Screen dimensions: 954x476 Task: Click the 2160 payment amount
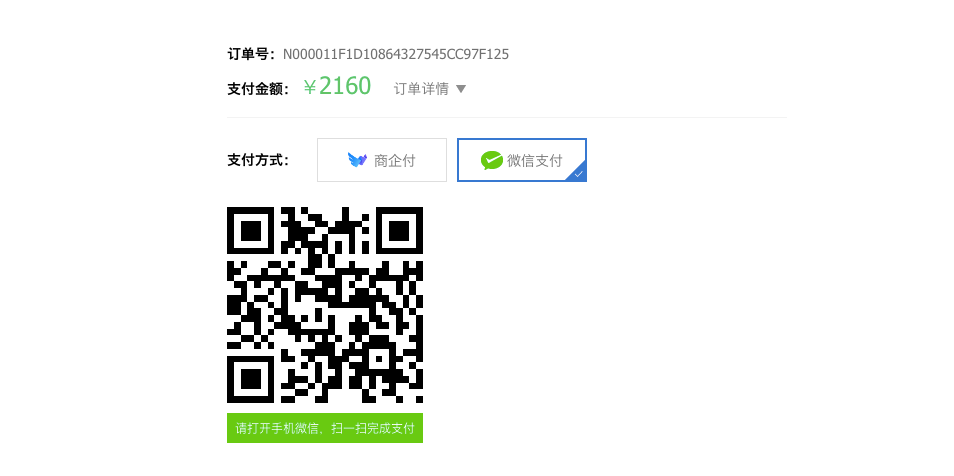(x=345, y=86)
